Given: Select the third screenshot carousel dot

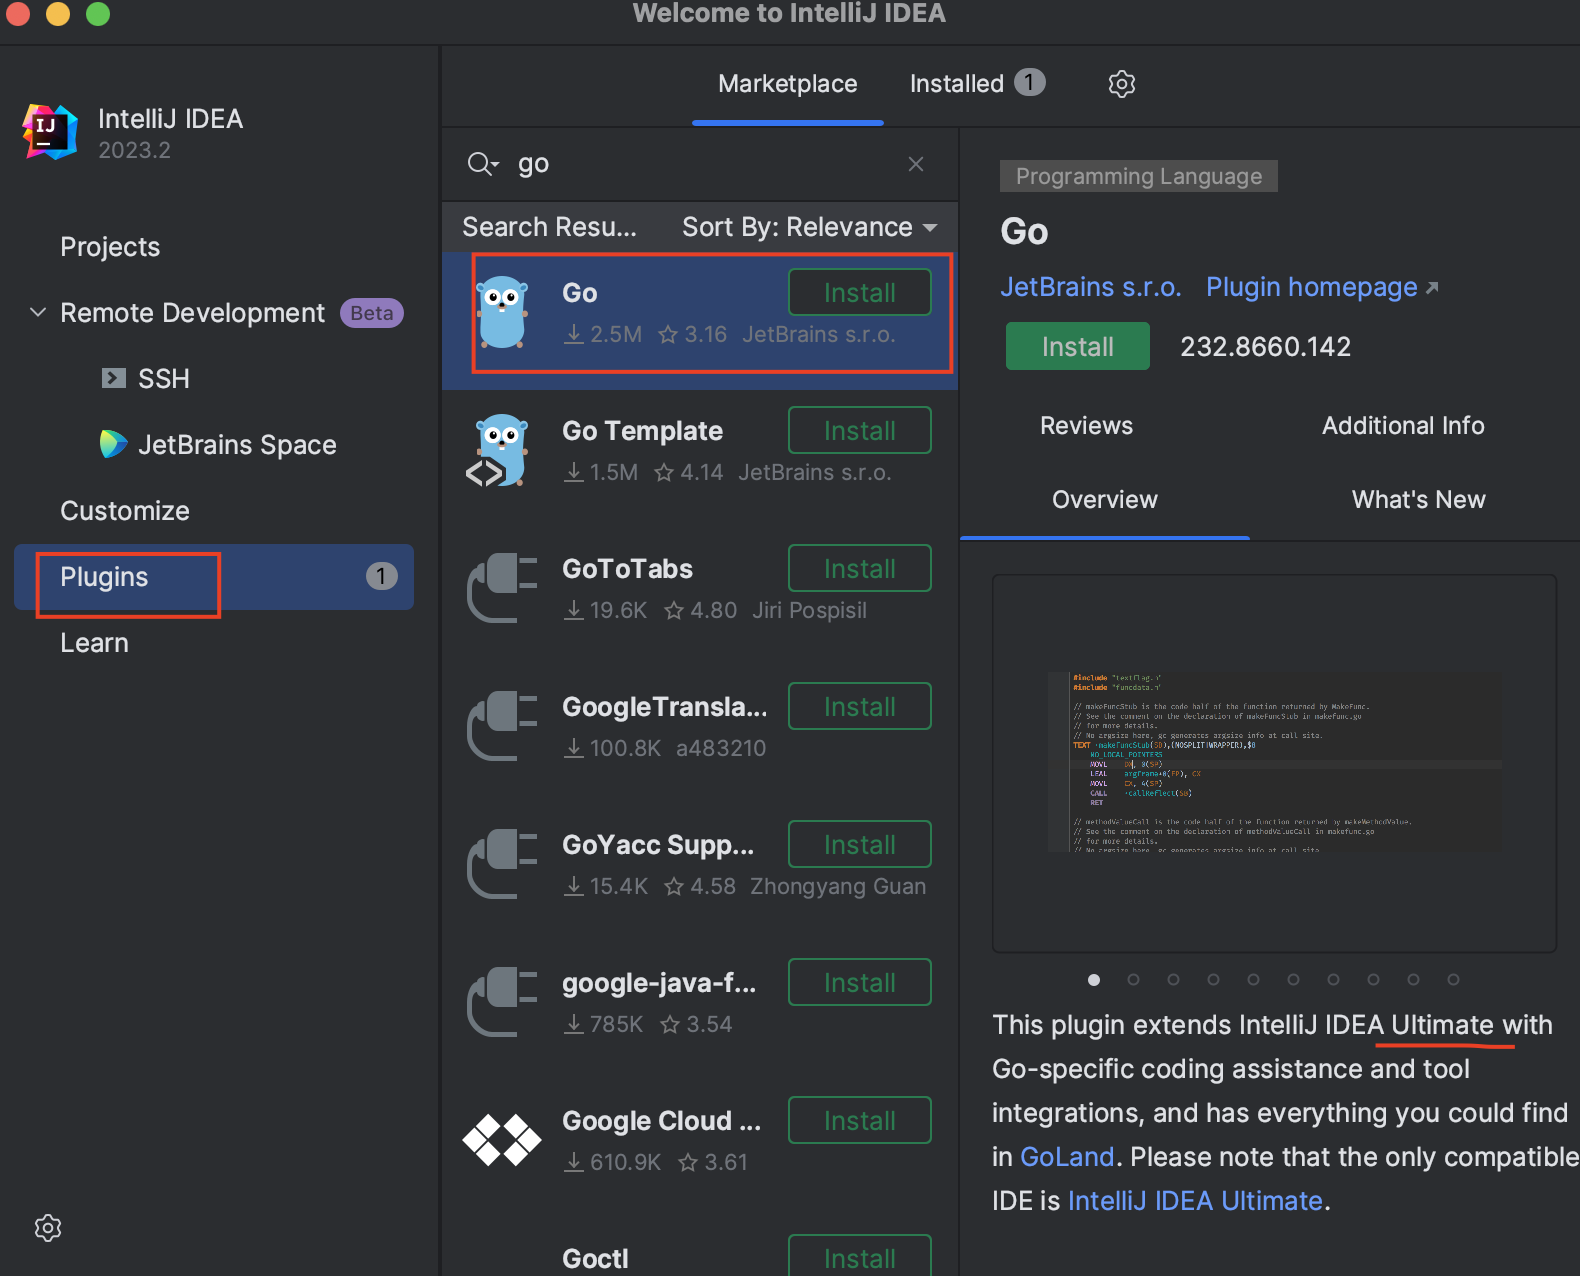Looking at the screenshot, I should point(1174,980).
